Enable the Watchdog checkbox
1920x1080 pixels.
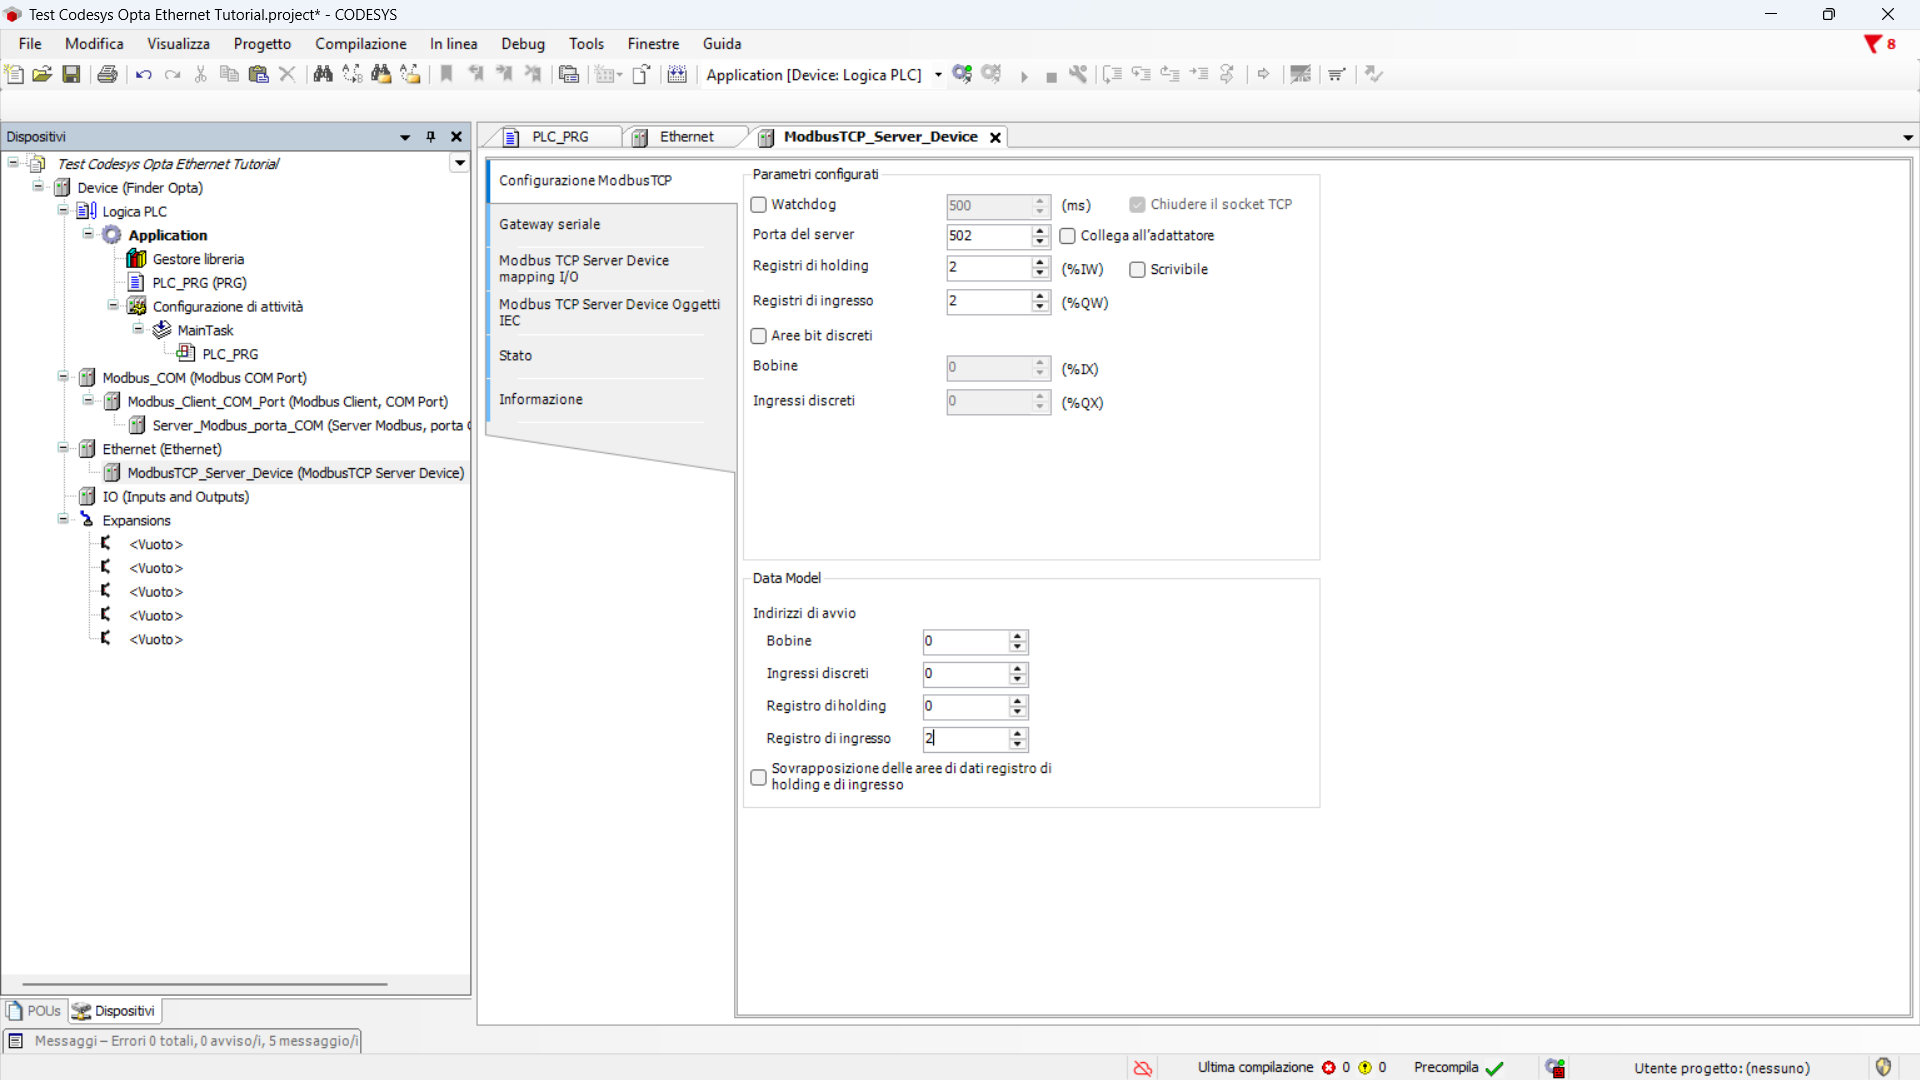point(759,205)
